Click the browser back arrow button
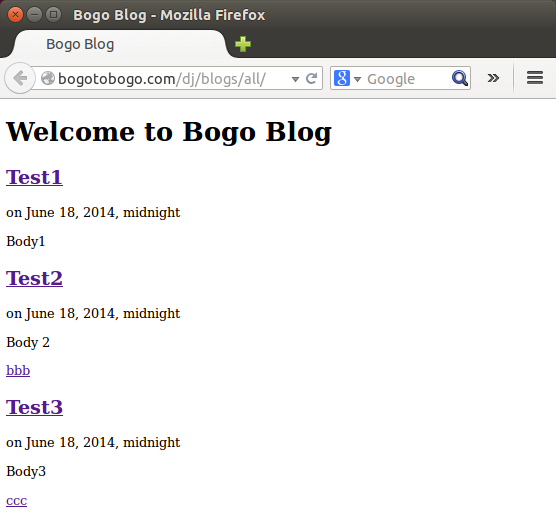556x520 pixels. (20, 78)
